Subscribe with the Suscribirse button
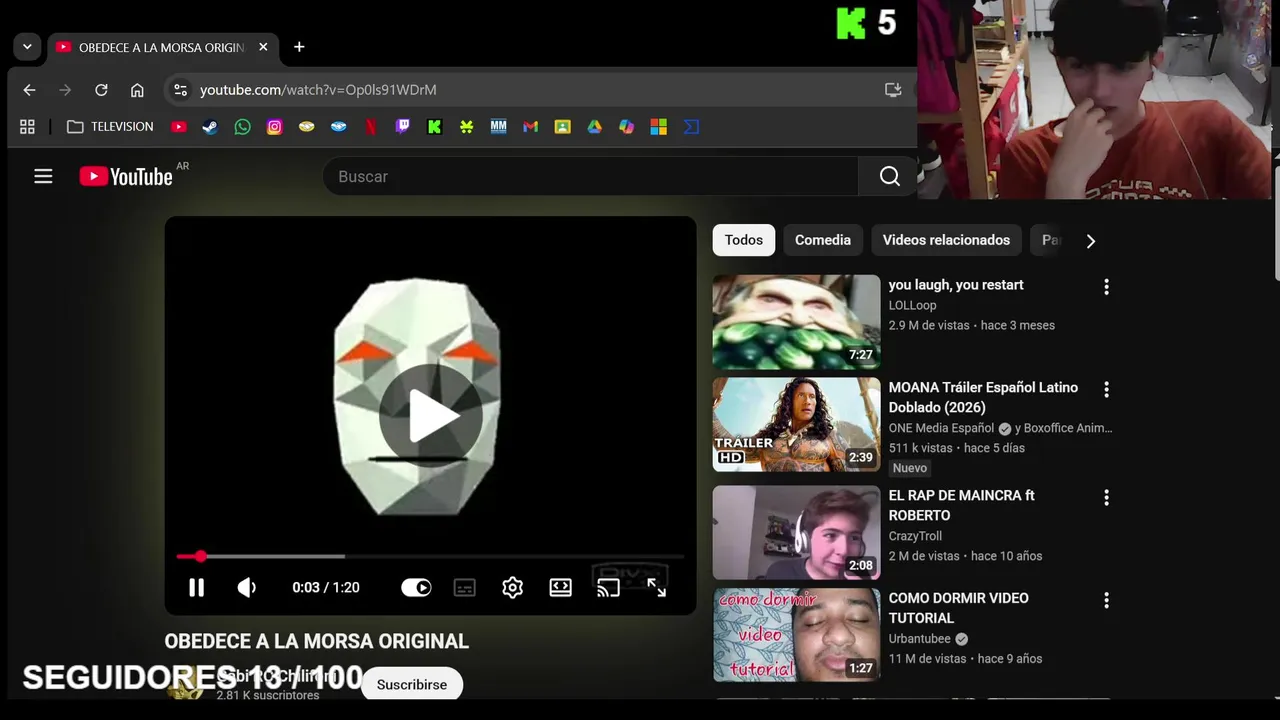The height and width of the screenshot is (720, 1280). tap(412, 684)
